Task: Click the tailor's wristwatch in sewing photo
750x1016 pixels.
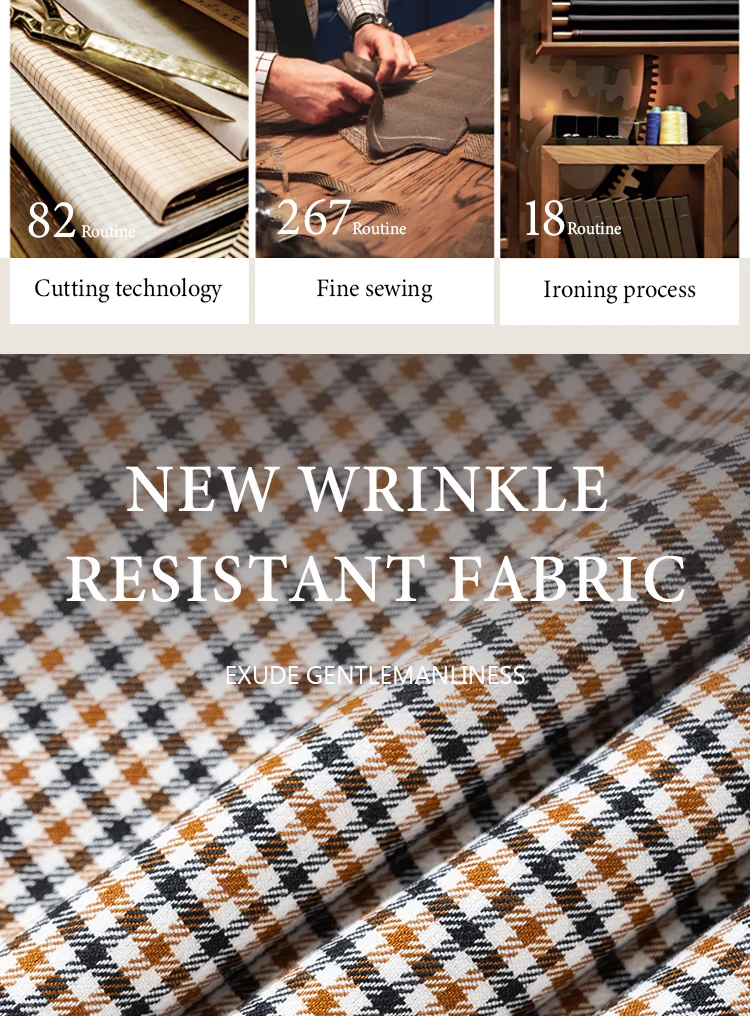Action: coord(371,21)
